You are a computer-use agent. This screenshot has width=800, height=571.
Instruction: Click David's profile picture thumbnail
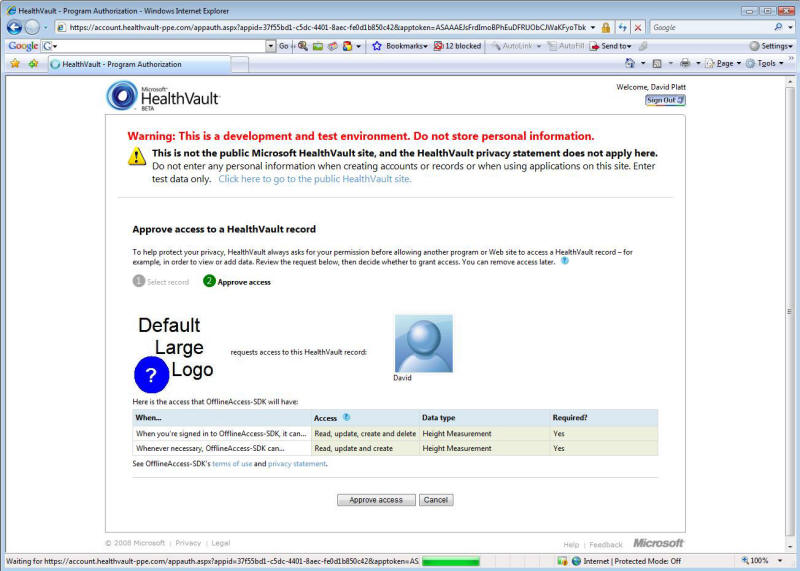coord(423,343)
